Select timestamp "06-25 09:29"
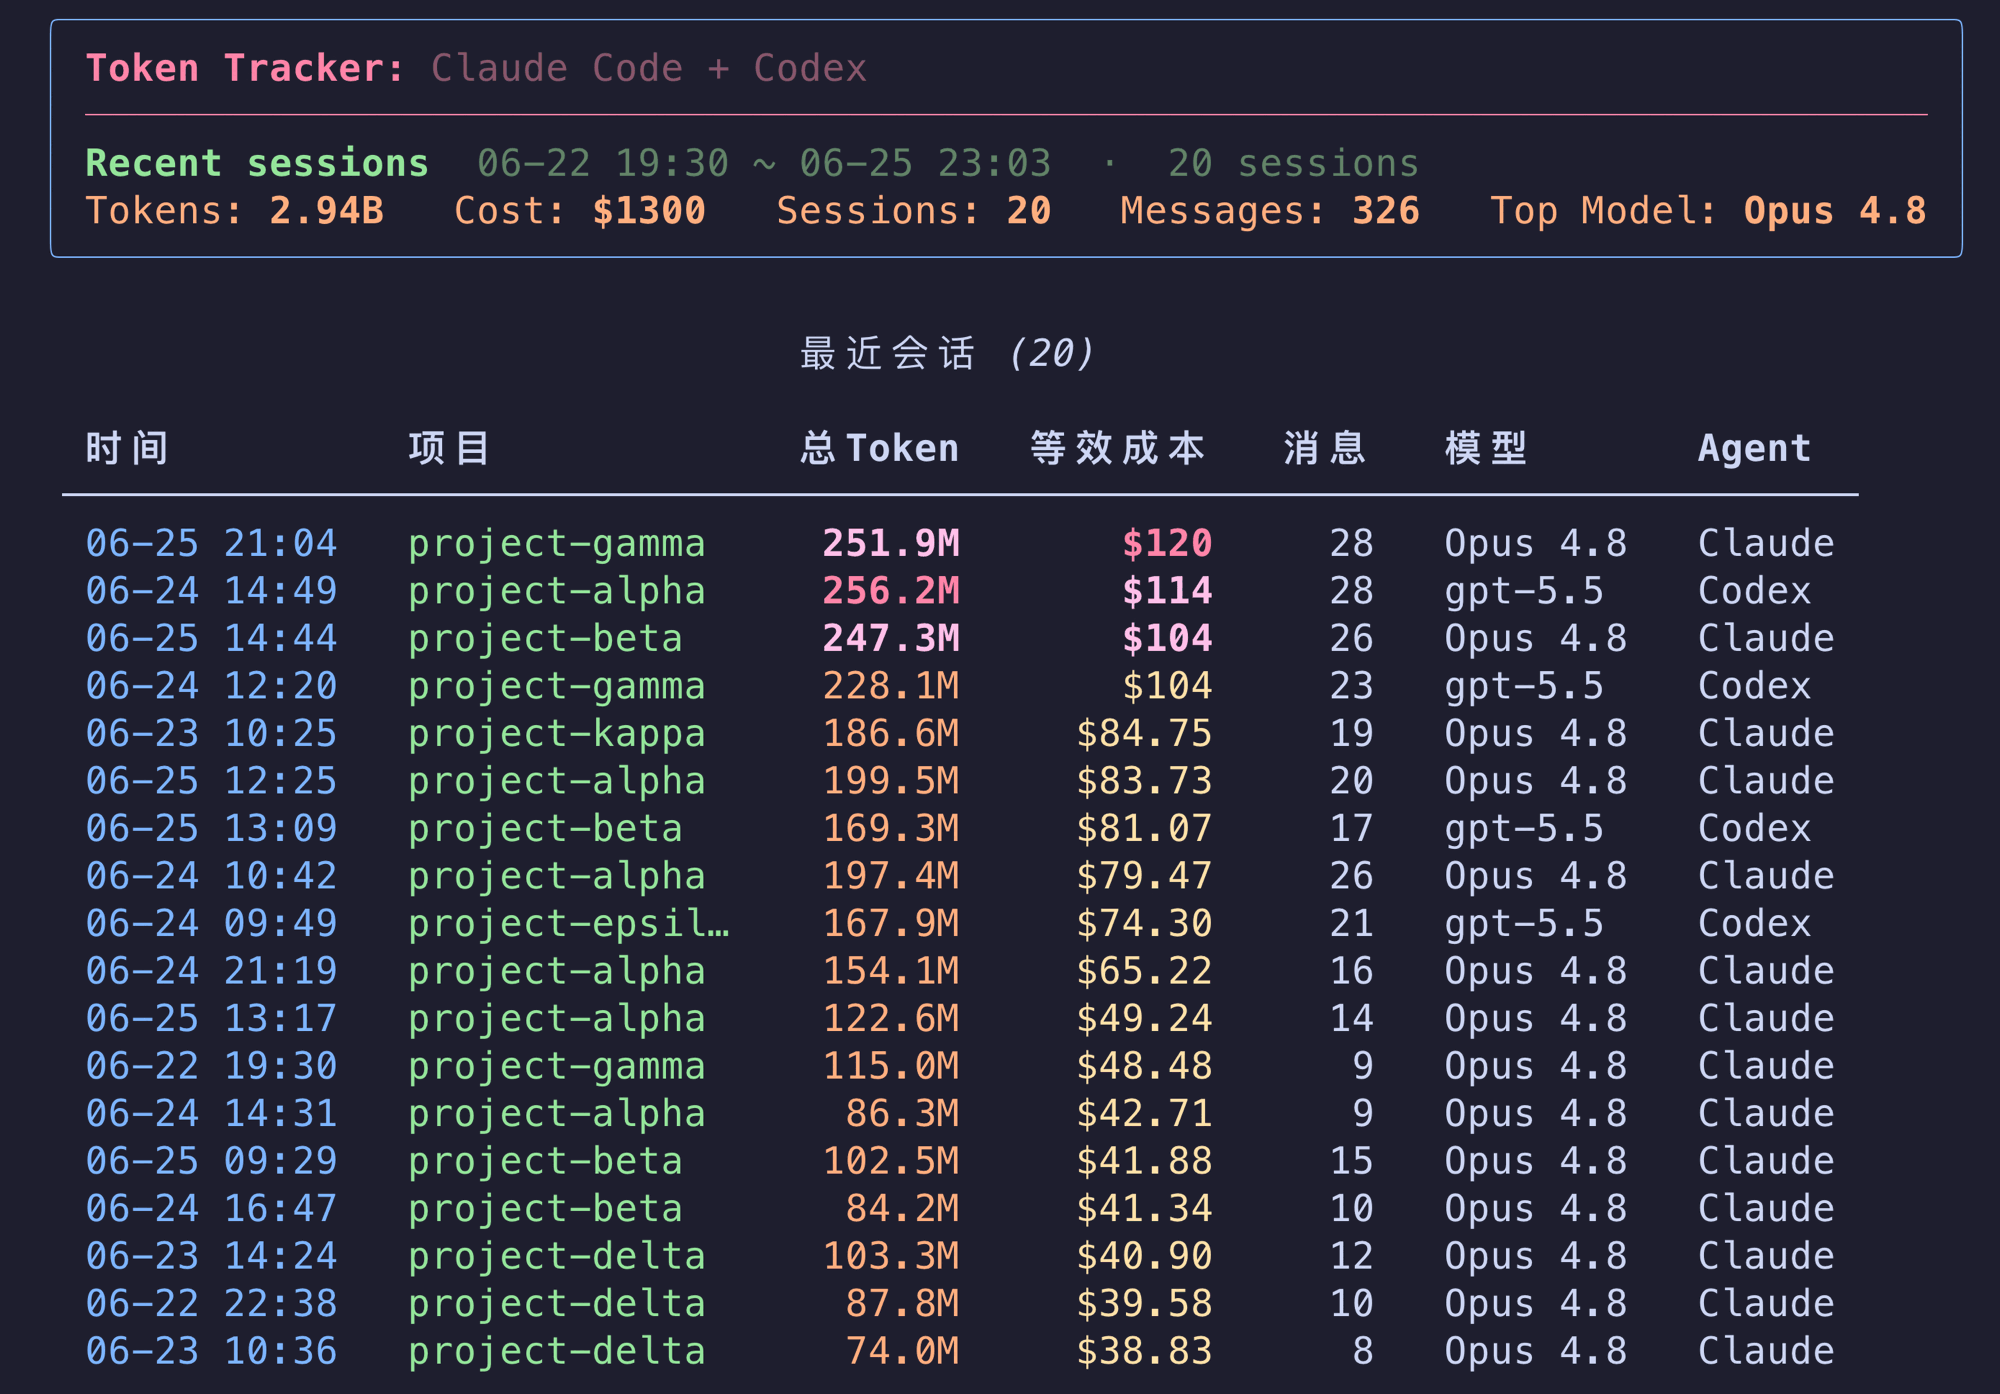Image resolution: width=2000 pixels, height=1394 pixels. [212, 1161]
